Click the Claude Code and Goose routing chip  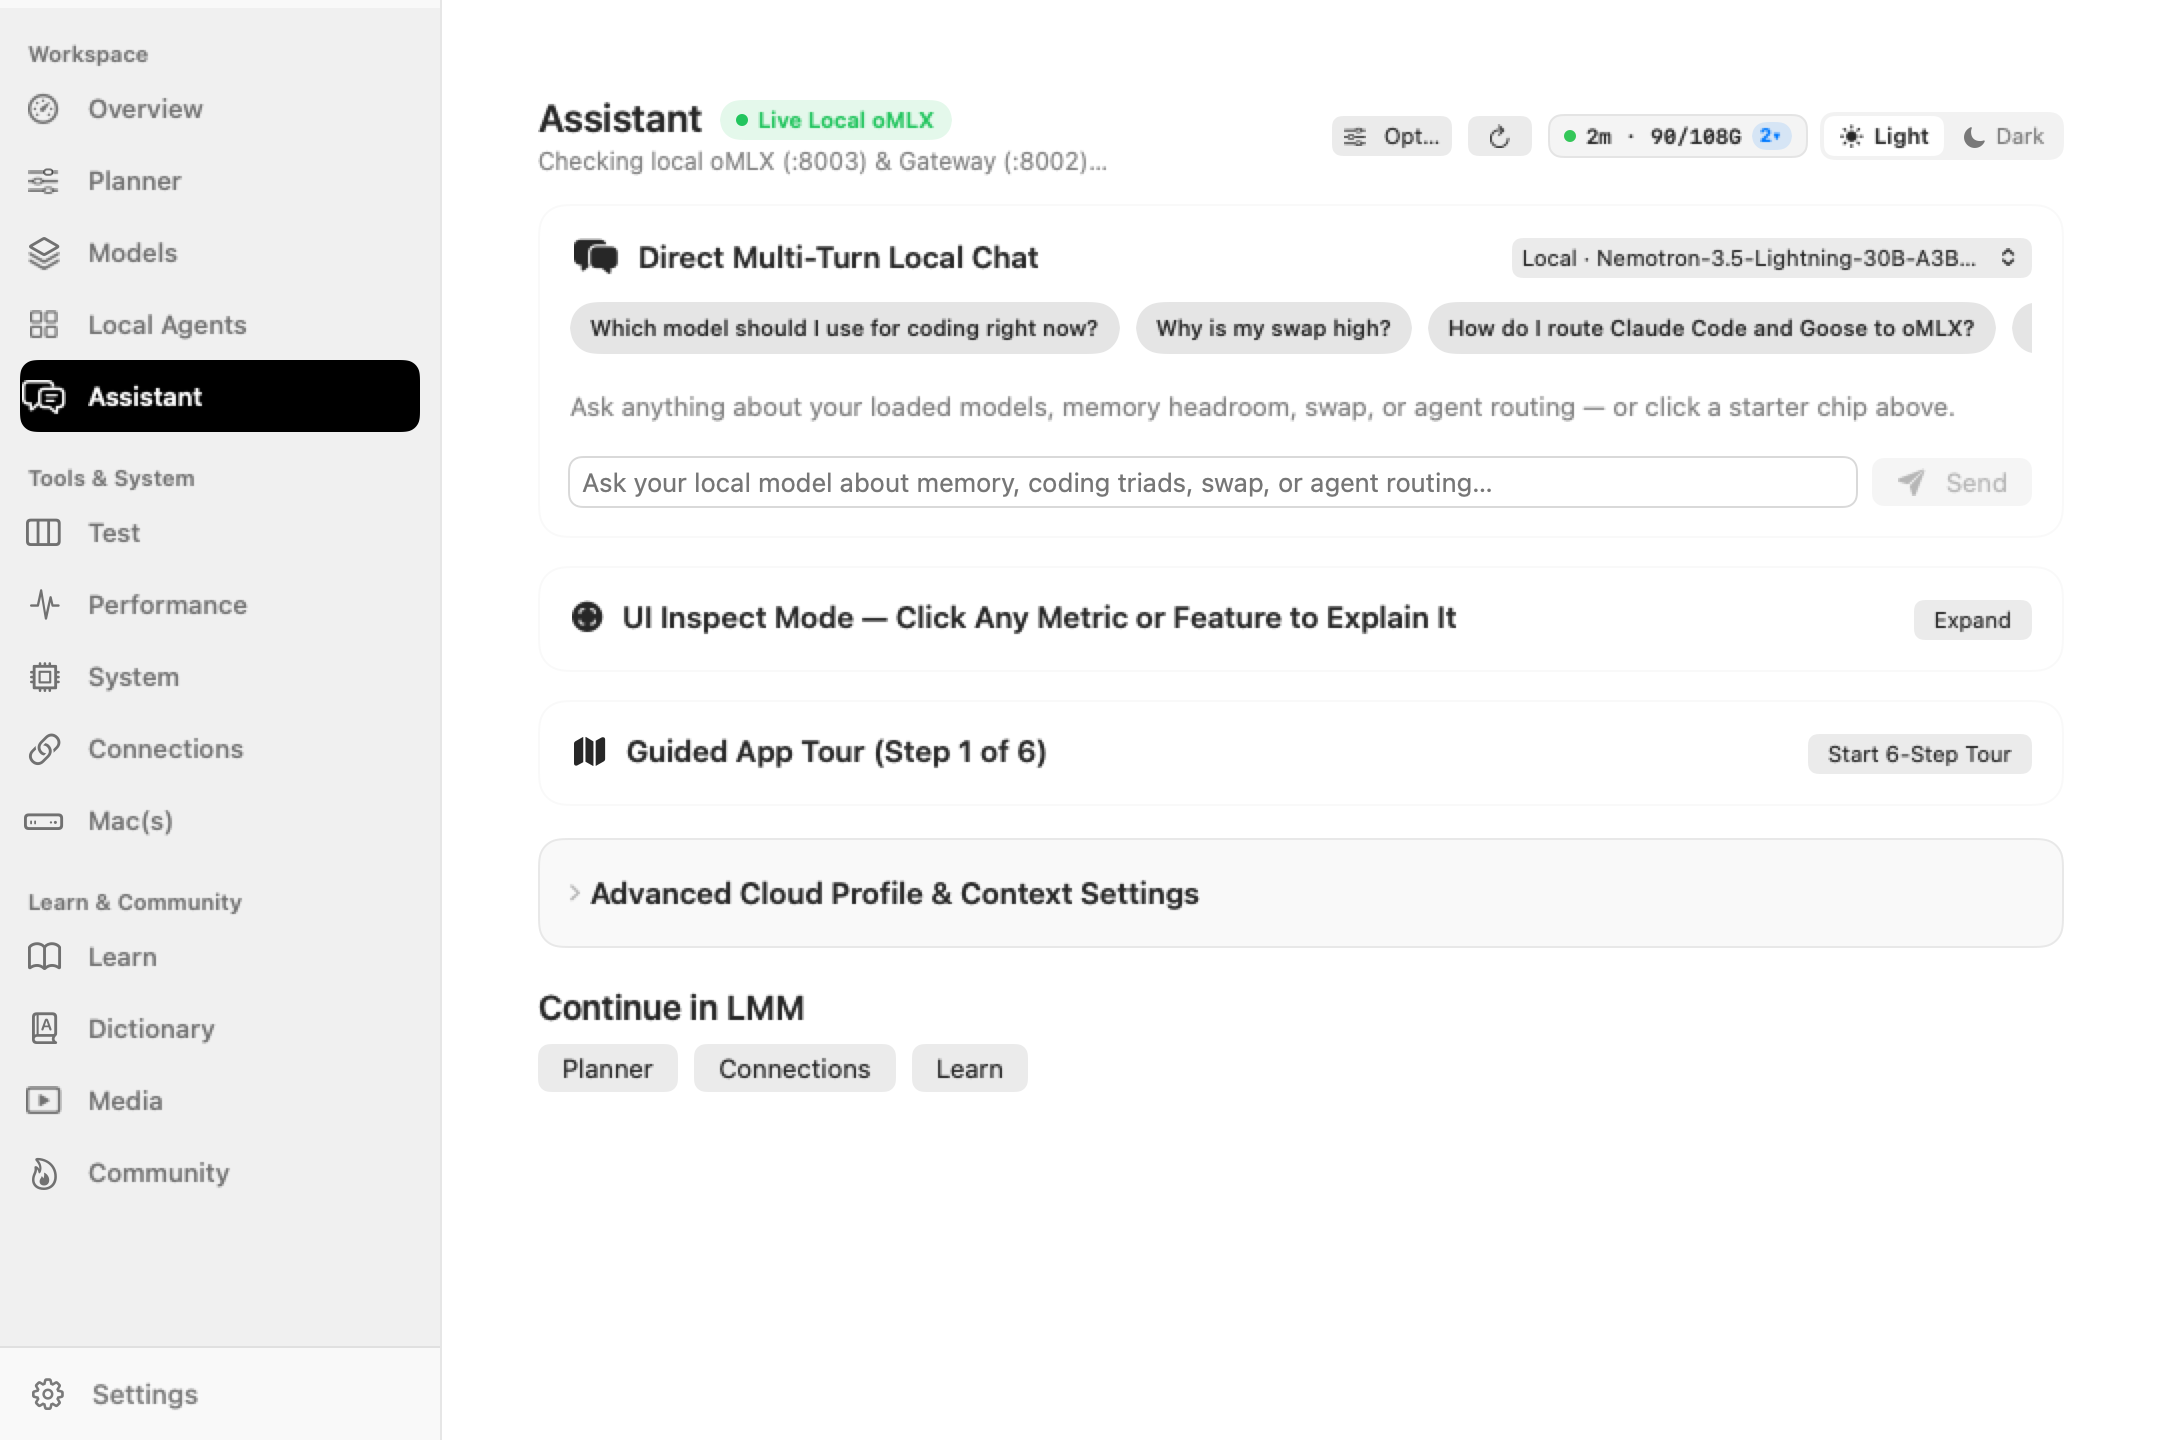tap(1711, 328)
